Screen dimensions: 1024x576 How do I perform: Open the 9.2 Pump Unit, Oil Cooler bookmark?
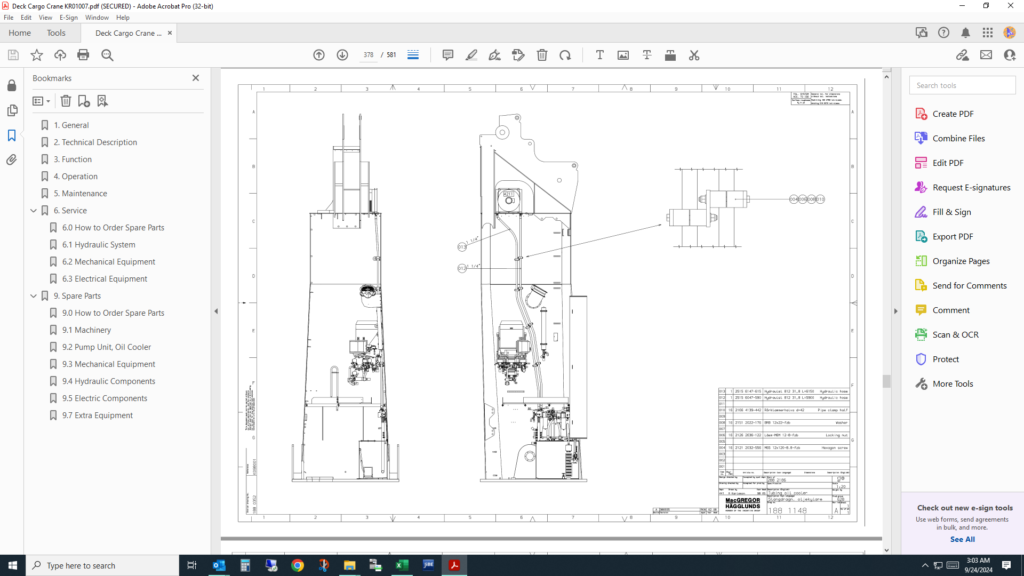pos(106,347)
